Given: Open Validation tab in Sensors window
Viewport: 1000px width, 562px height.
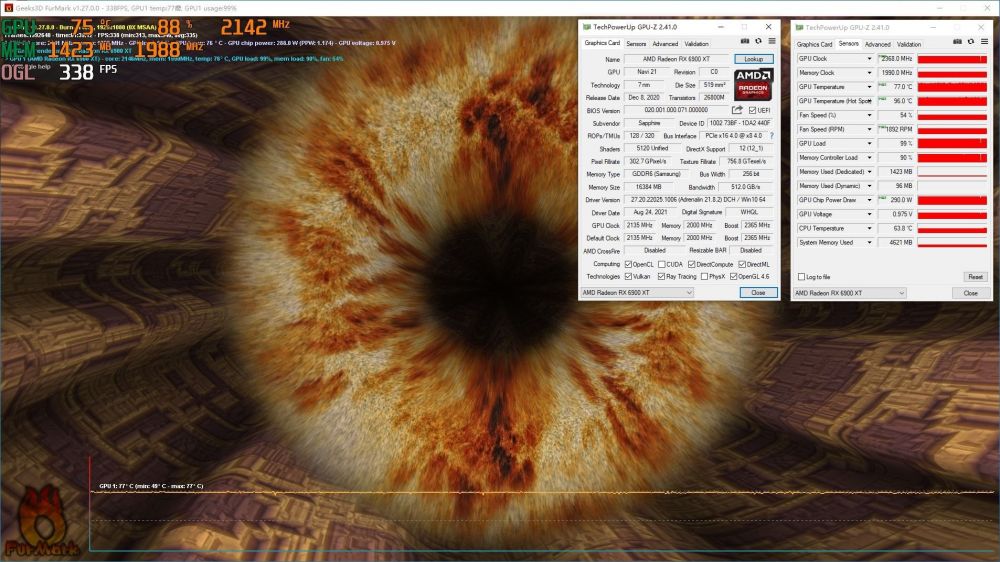Looking at the screenshot, I should point(909,45).
